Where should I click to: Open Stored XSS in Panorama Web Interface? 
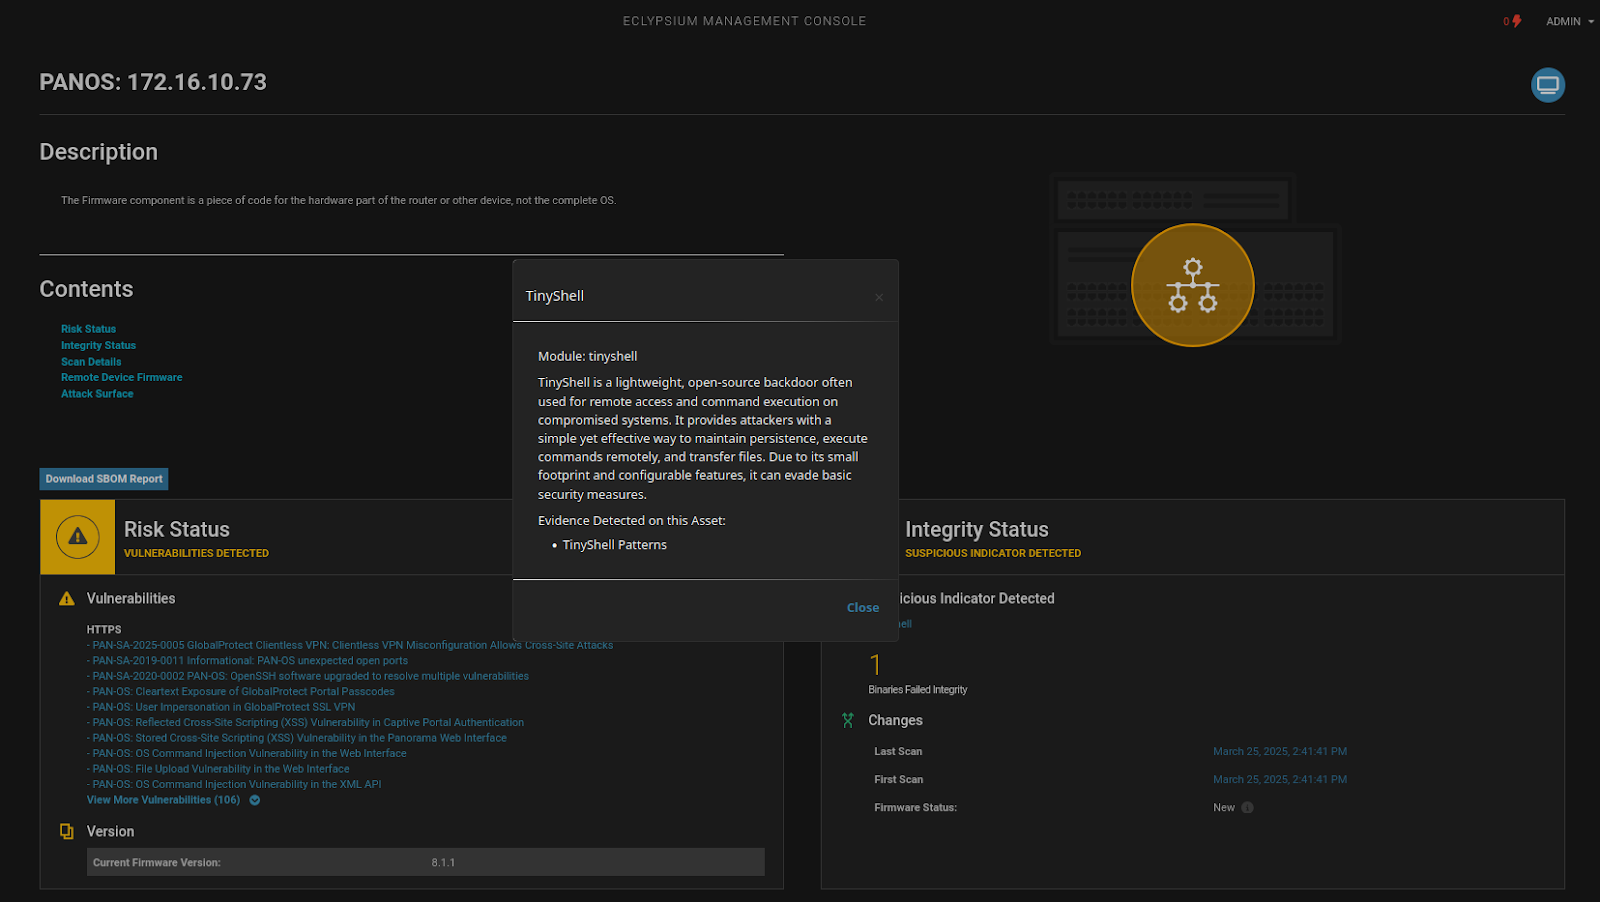tap(297, 738)
